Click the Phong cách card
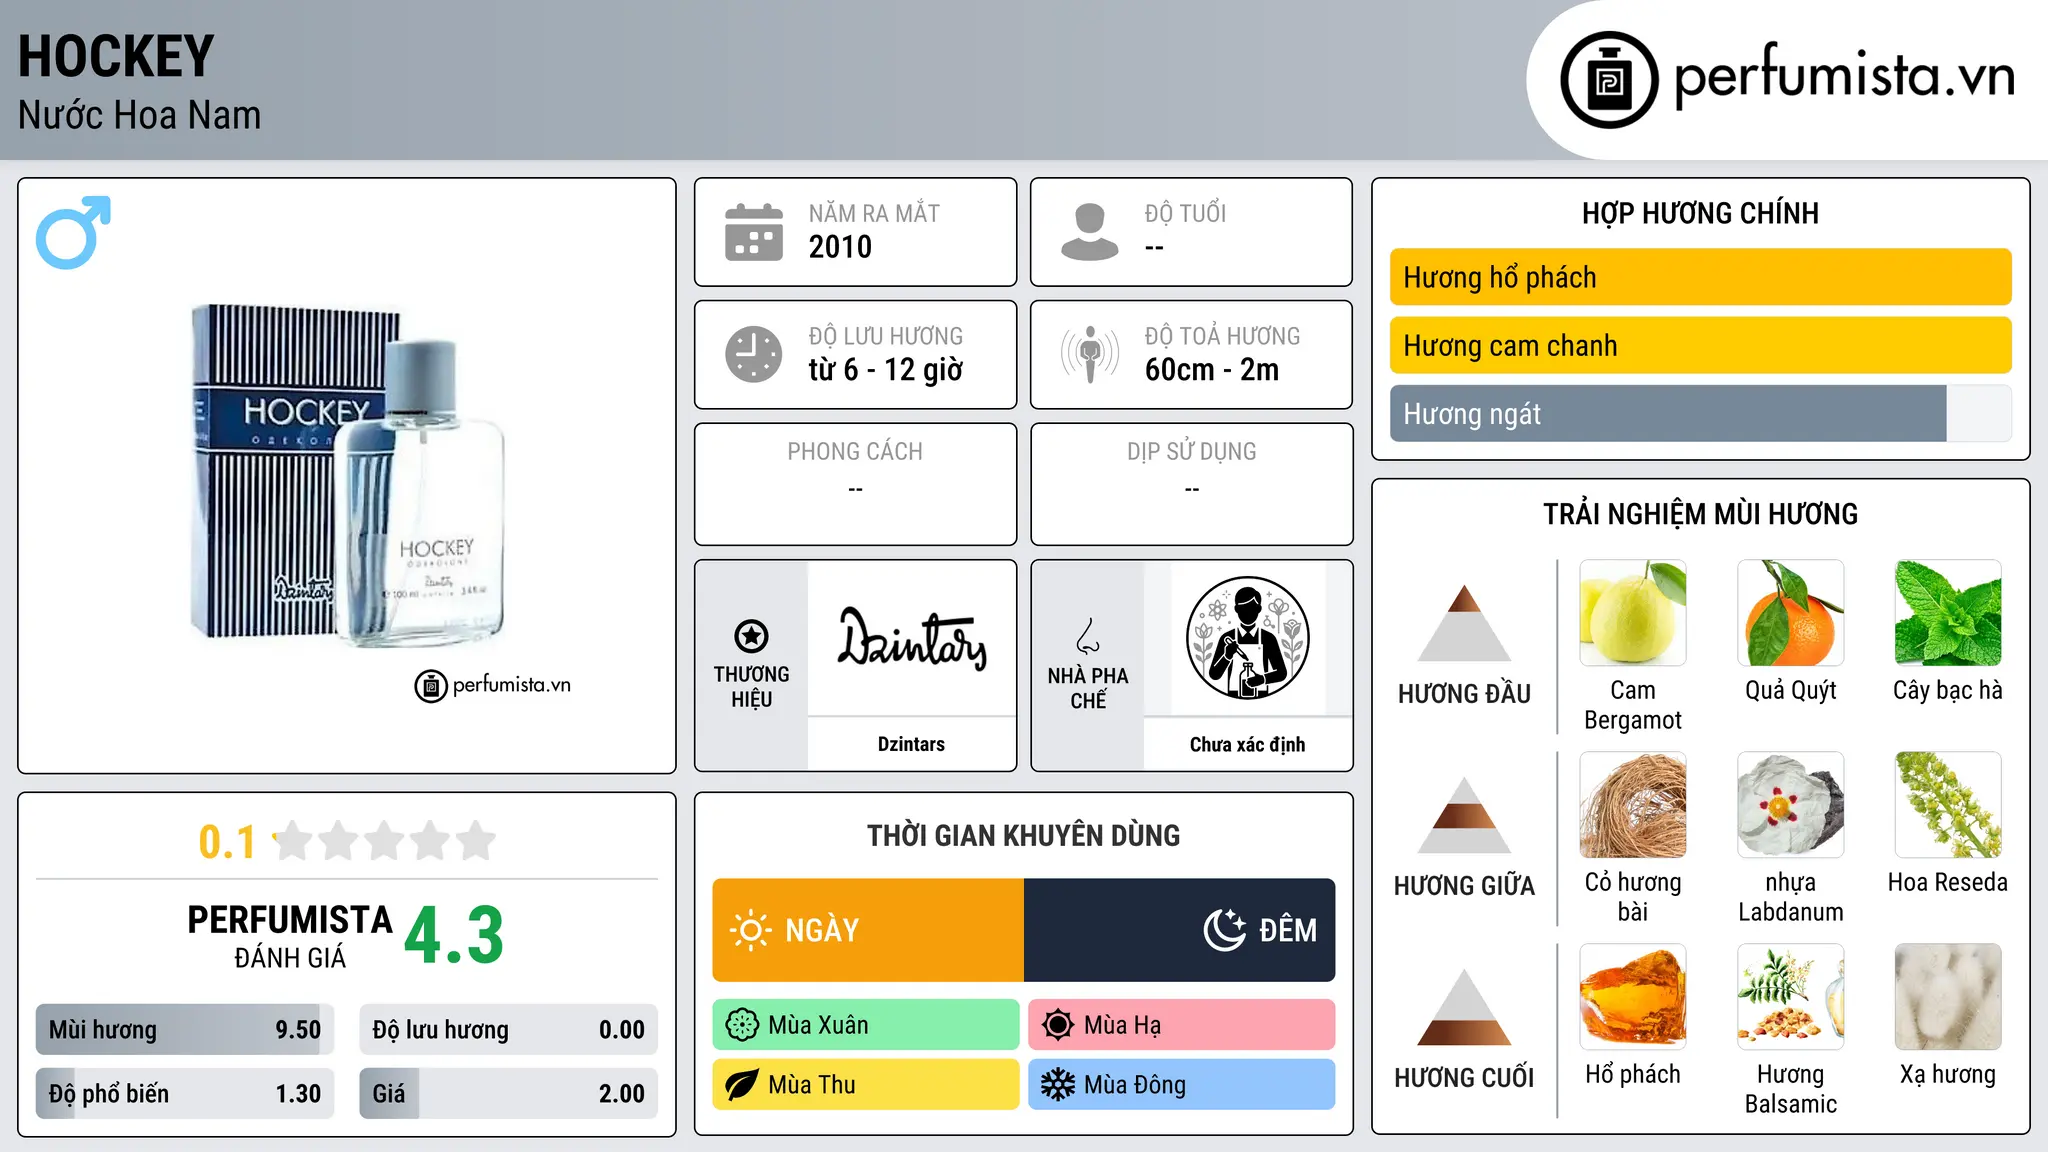 coord(855,484)
